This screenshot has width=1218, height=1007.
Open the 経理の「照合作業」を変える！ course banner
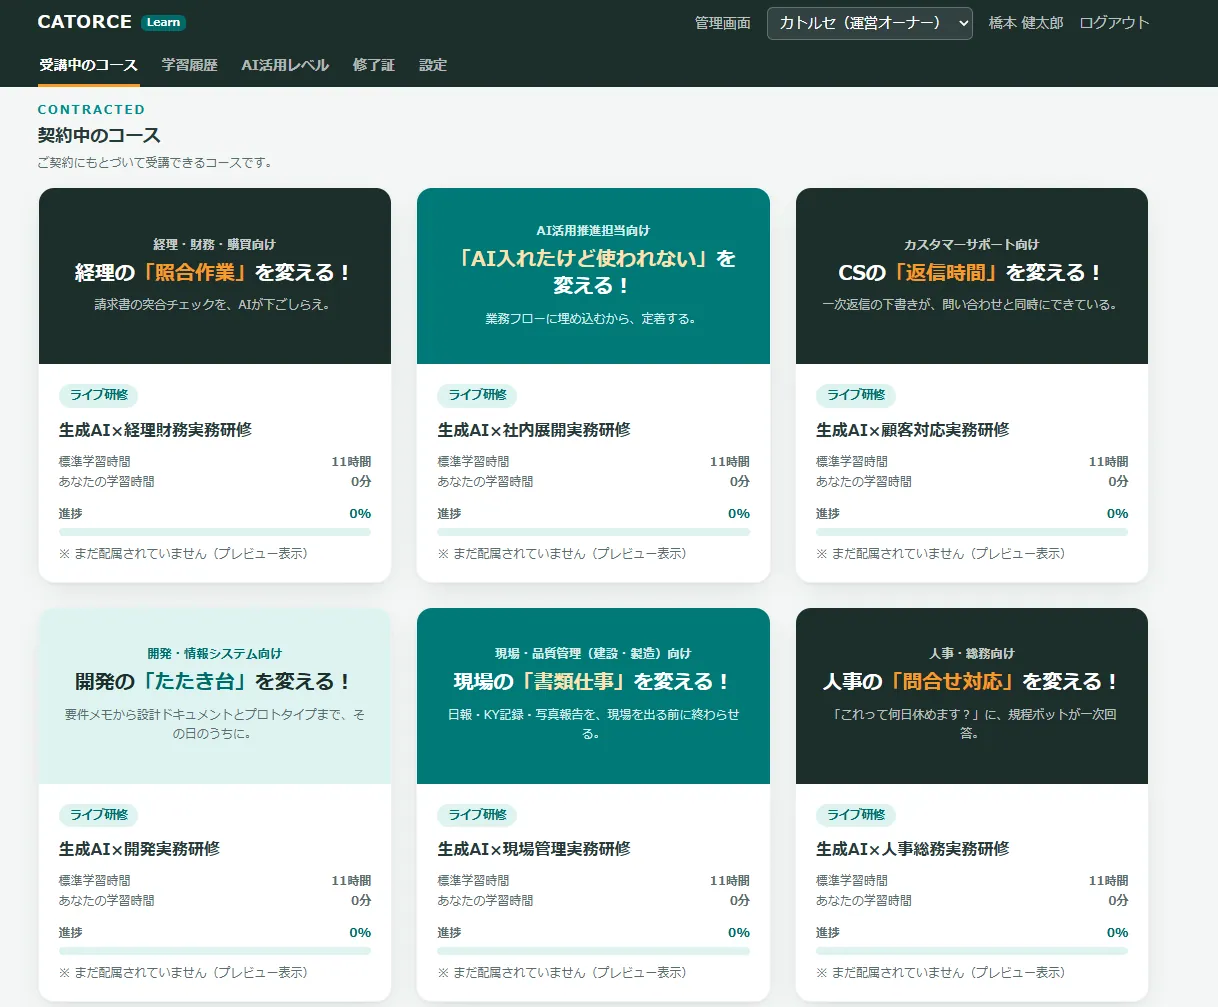[x=215, y=276]
